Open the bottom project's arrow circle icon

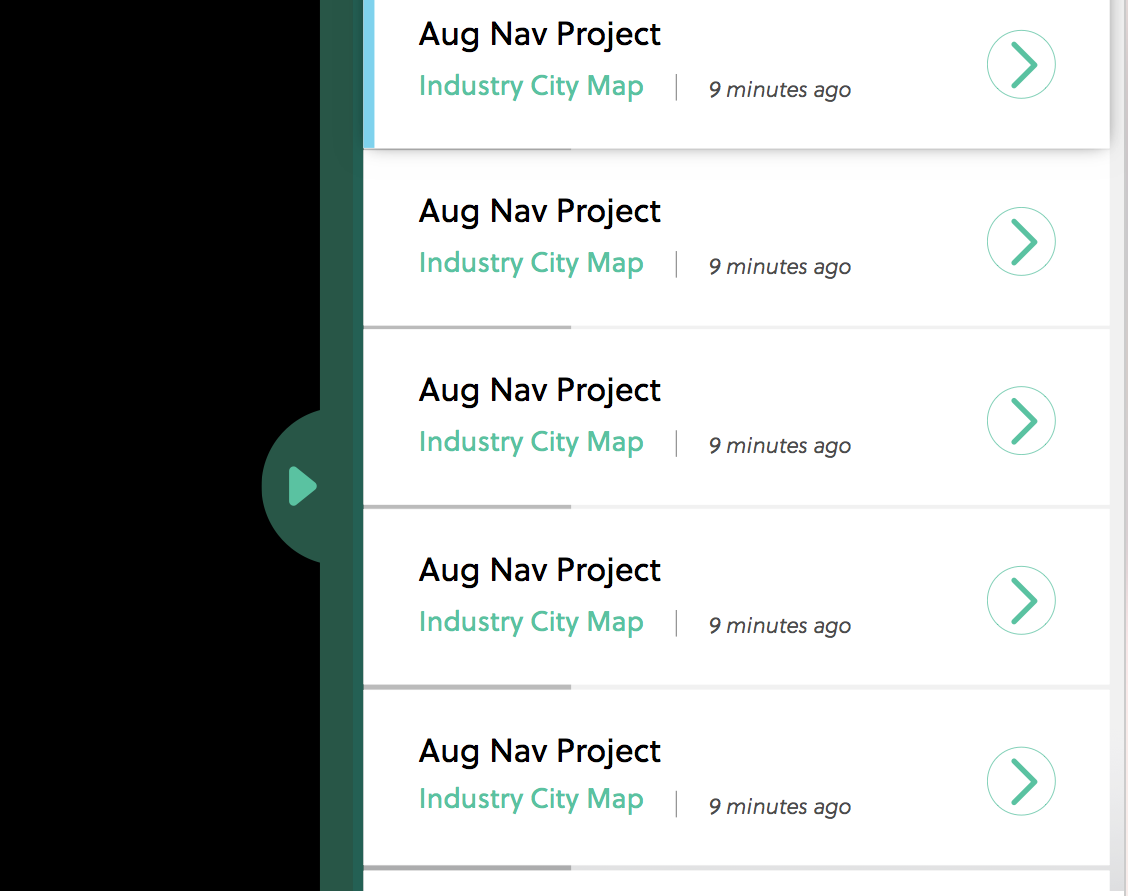tap(1021, 781)
